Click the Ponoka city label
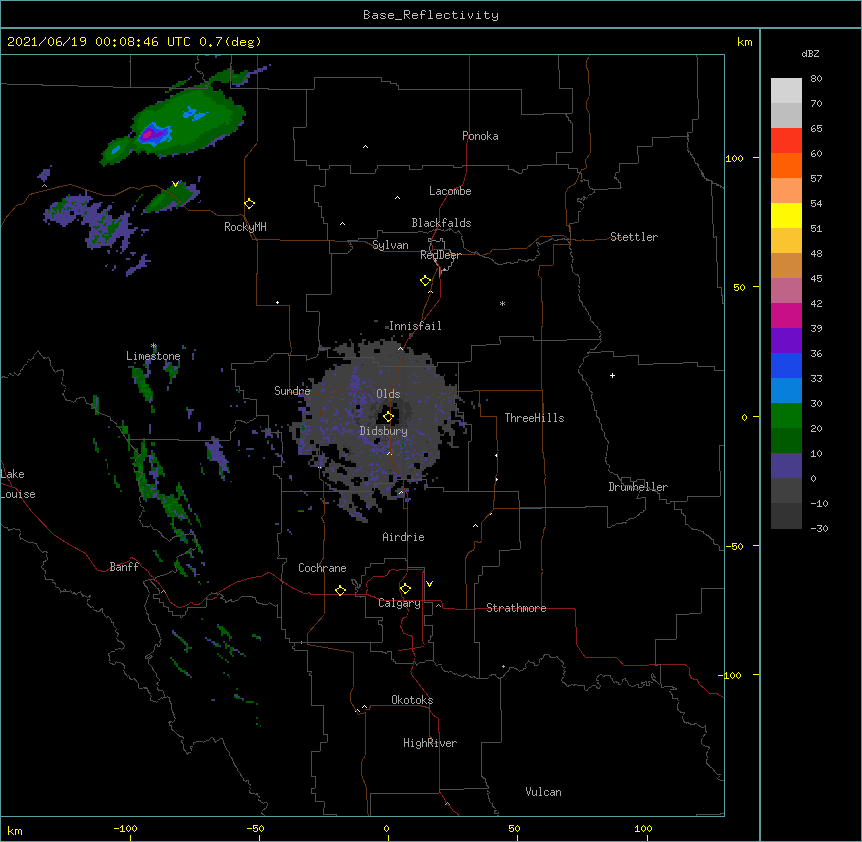The height and width of the screenshot is (842, 862). pyautogui.click(x=480, y=136)
